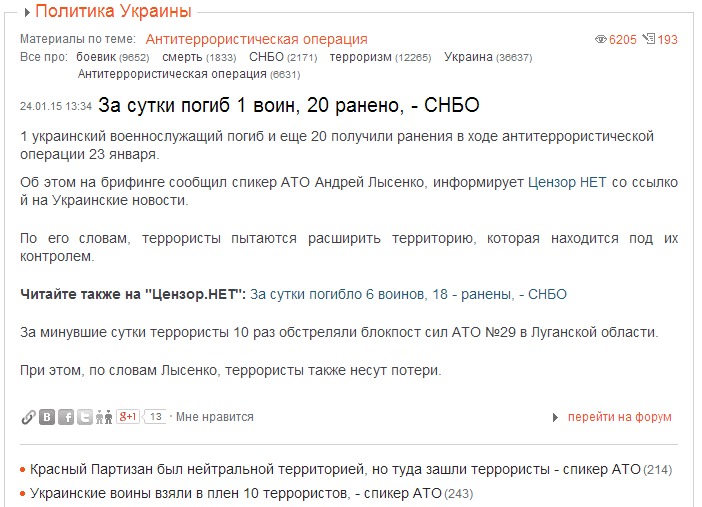Open the 'Украина' tag
Image resolution: width=702 pixels, height=507 pixels.
468,57
